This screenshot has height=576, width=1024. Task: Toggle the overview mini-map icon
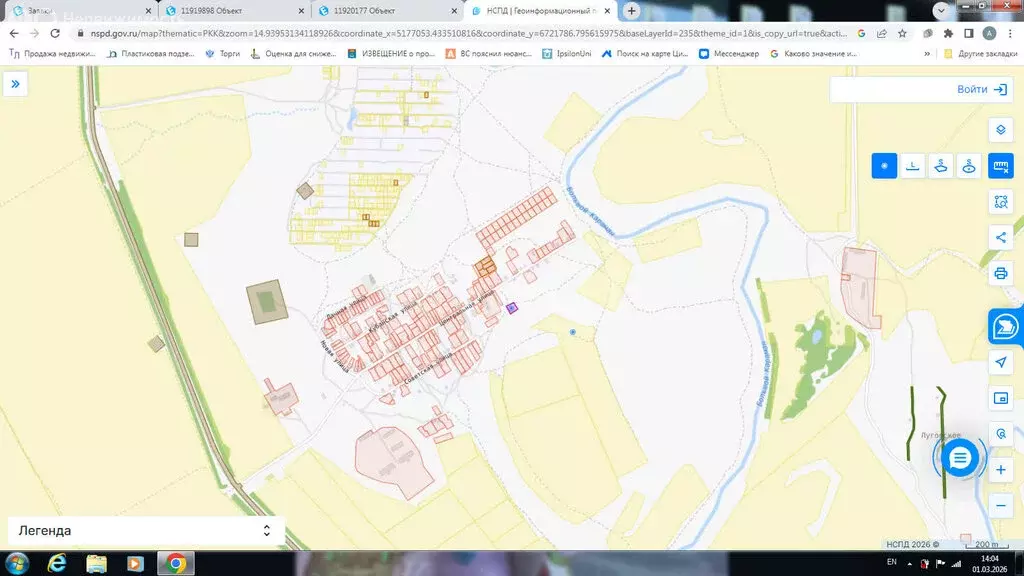click(x=1000, y=398)
